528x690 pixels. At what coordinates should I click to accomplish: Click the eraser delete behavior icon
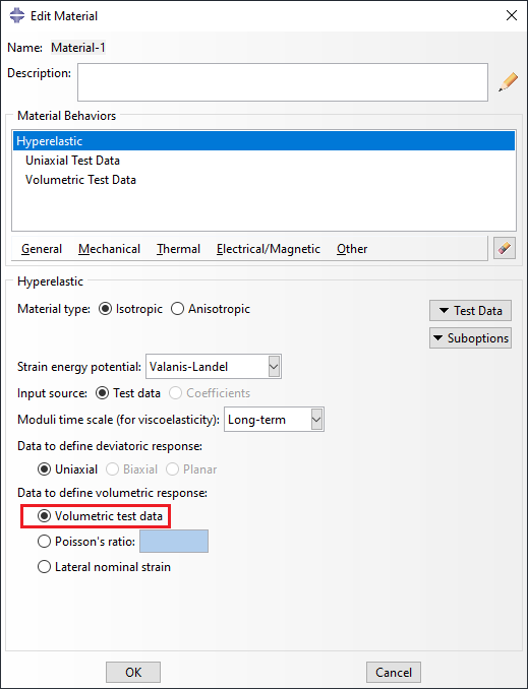(x=504, y=248)
